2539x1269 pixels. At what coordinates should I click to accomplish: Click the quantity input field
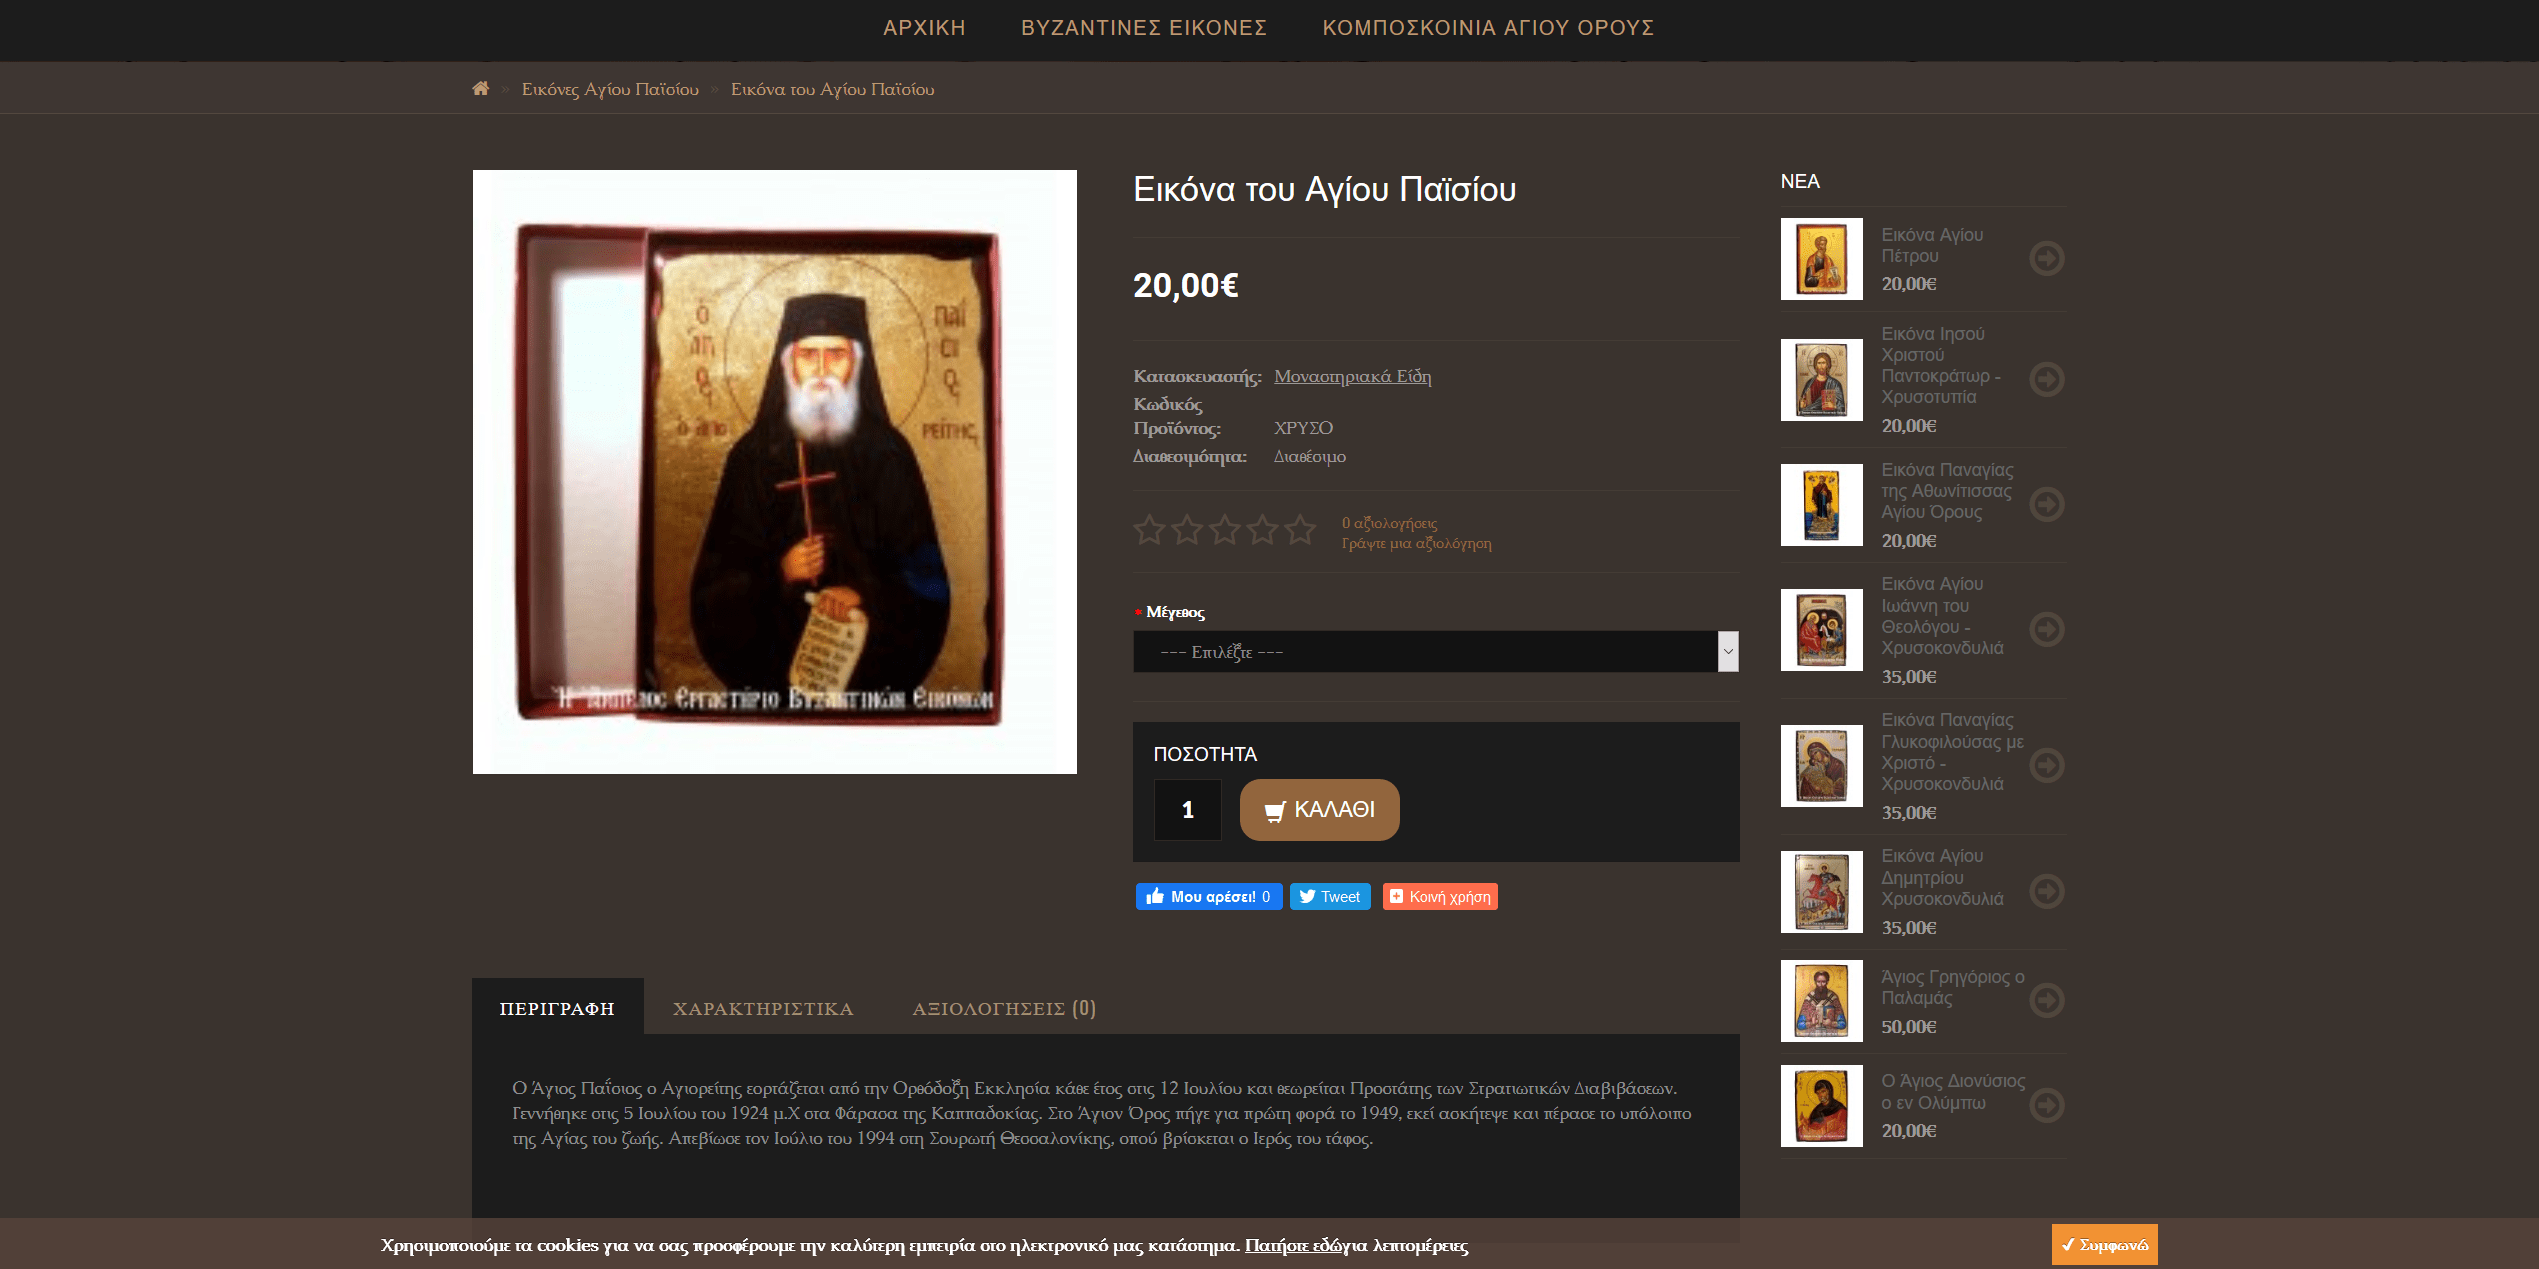tap(1188, 810)
